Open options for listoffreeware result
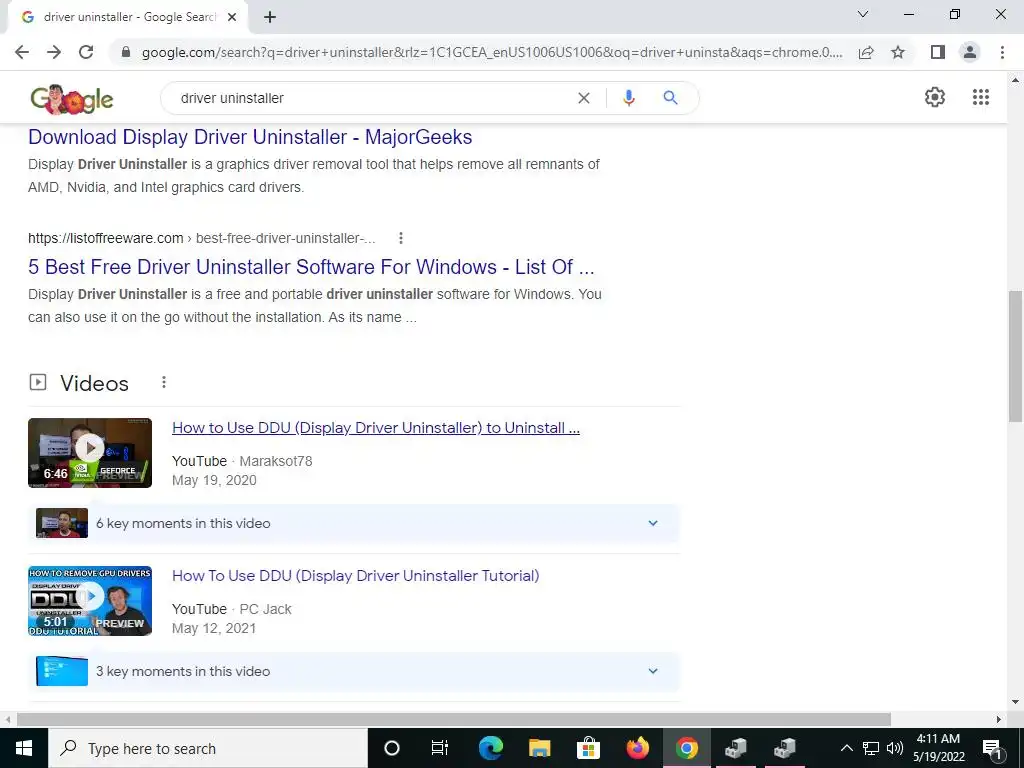Image resolution: width=1024 pixels, height=768 pixels. point(401,238)
